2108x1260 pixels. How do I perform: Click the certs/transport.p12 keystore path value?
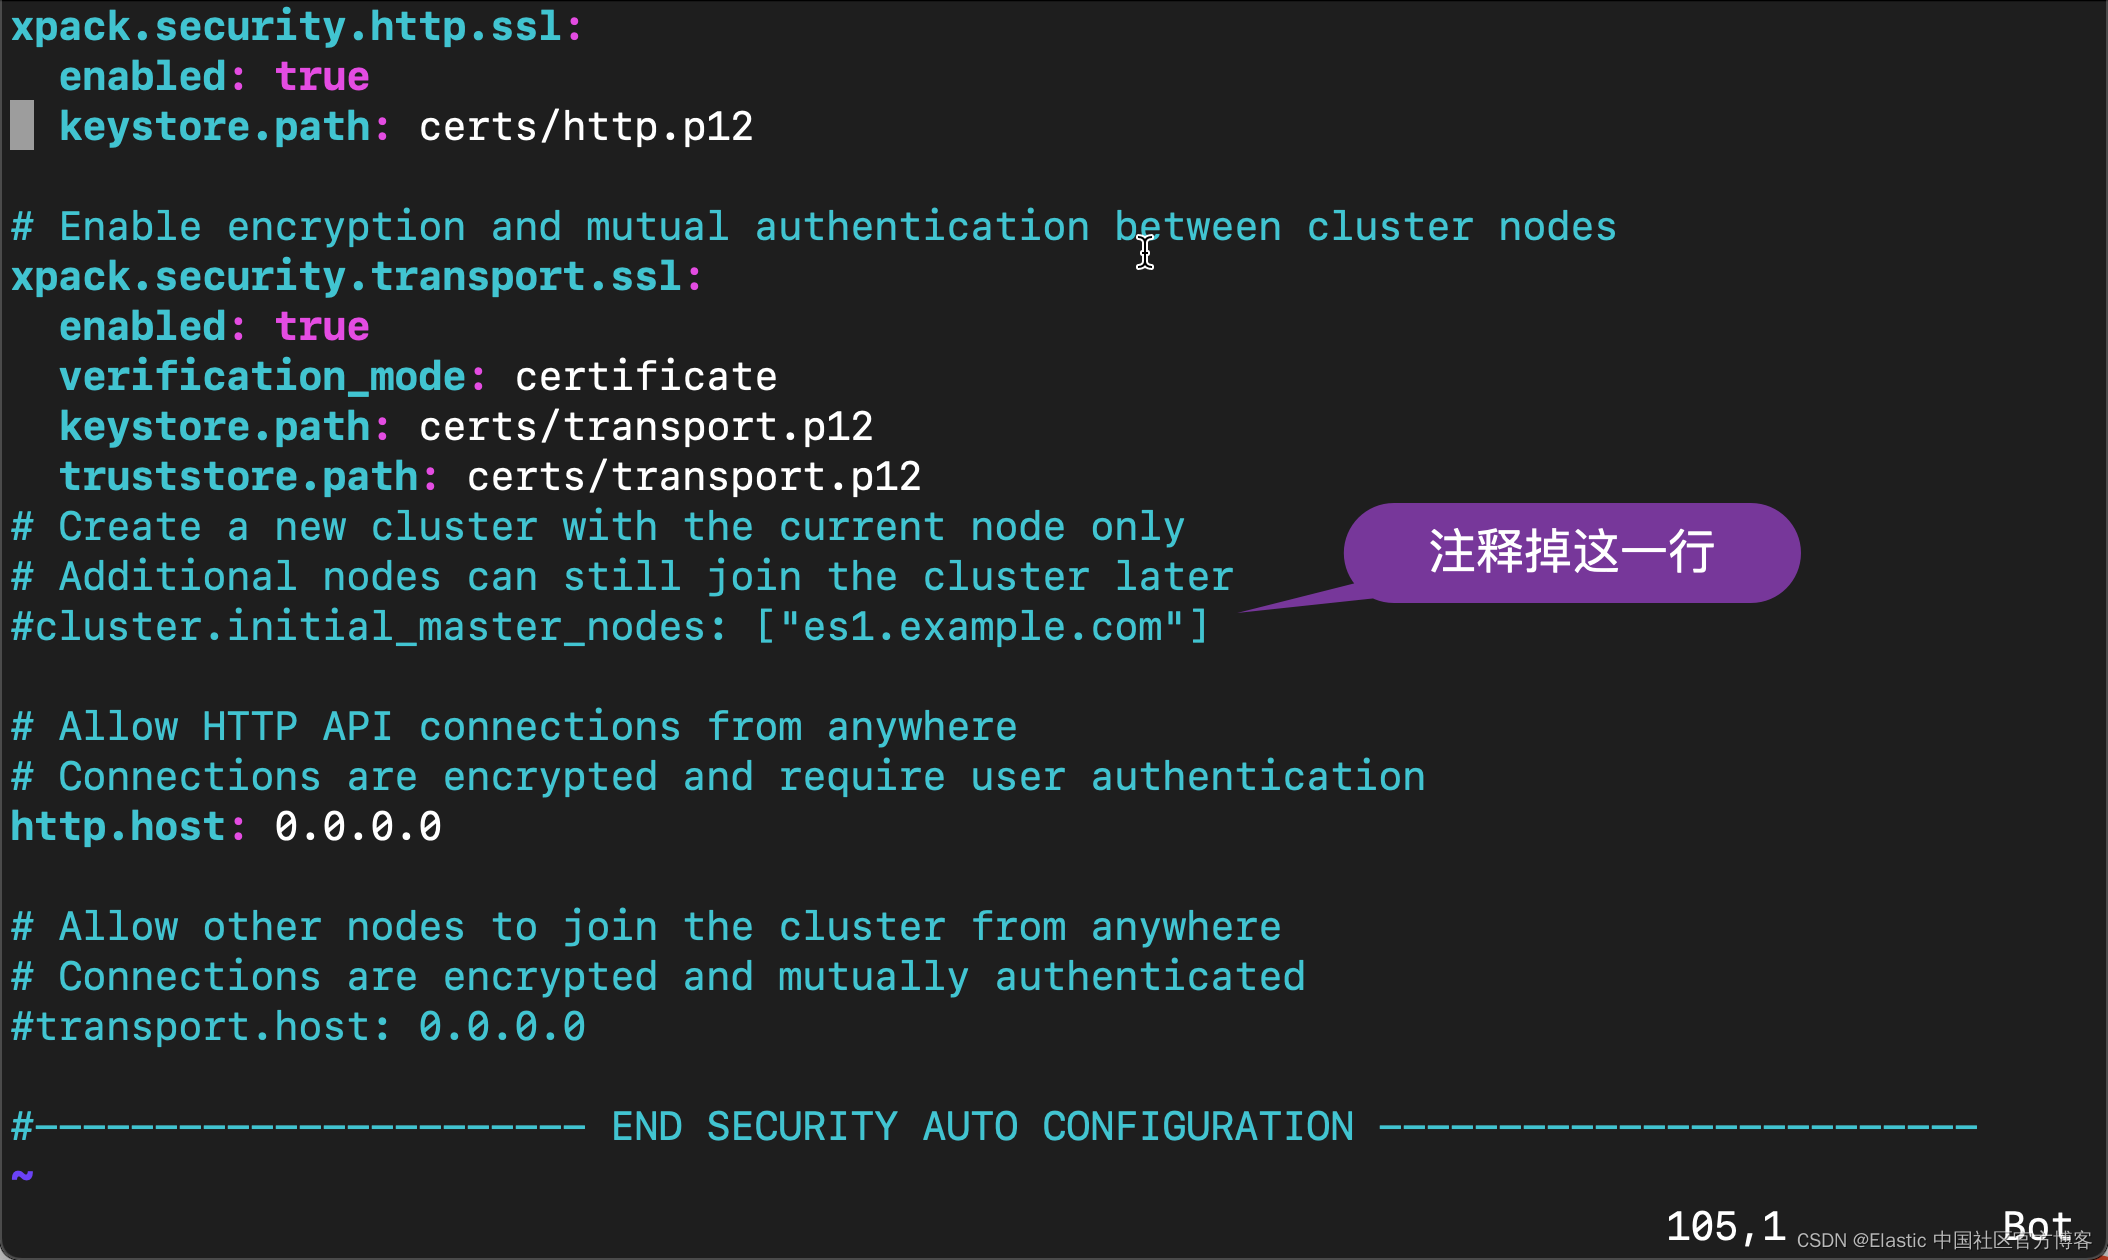(x=646, y=427)
